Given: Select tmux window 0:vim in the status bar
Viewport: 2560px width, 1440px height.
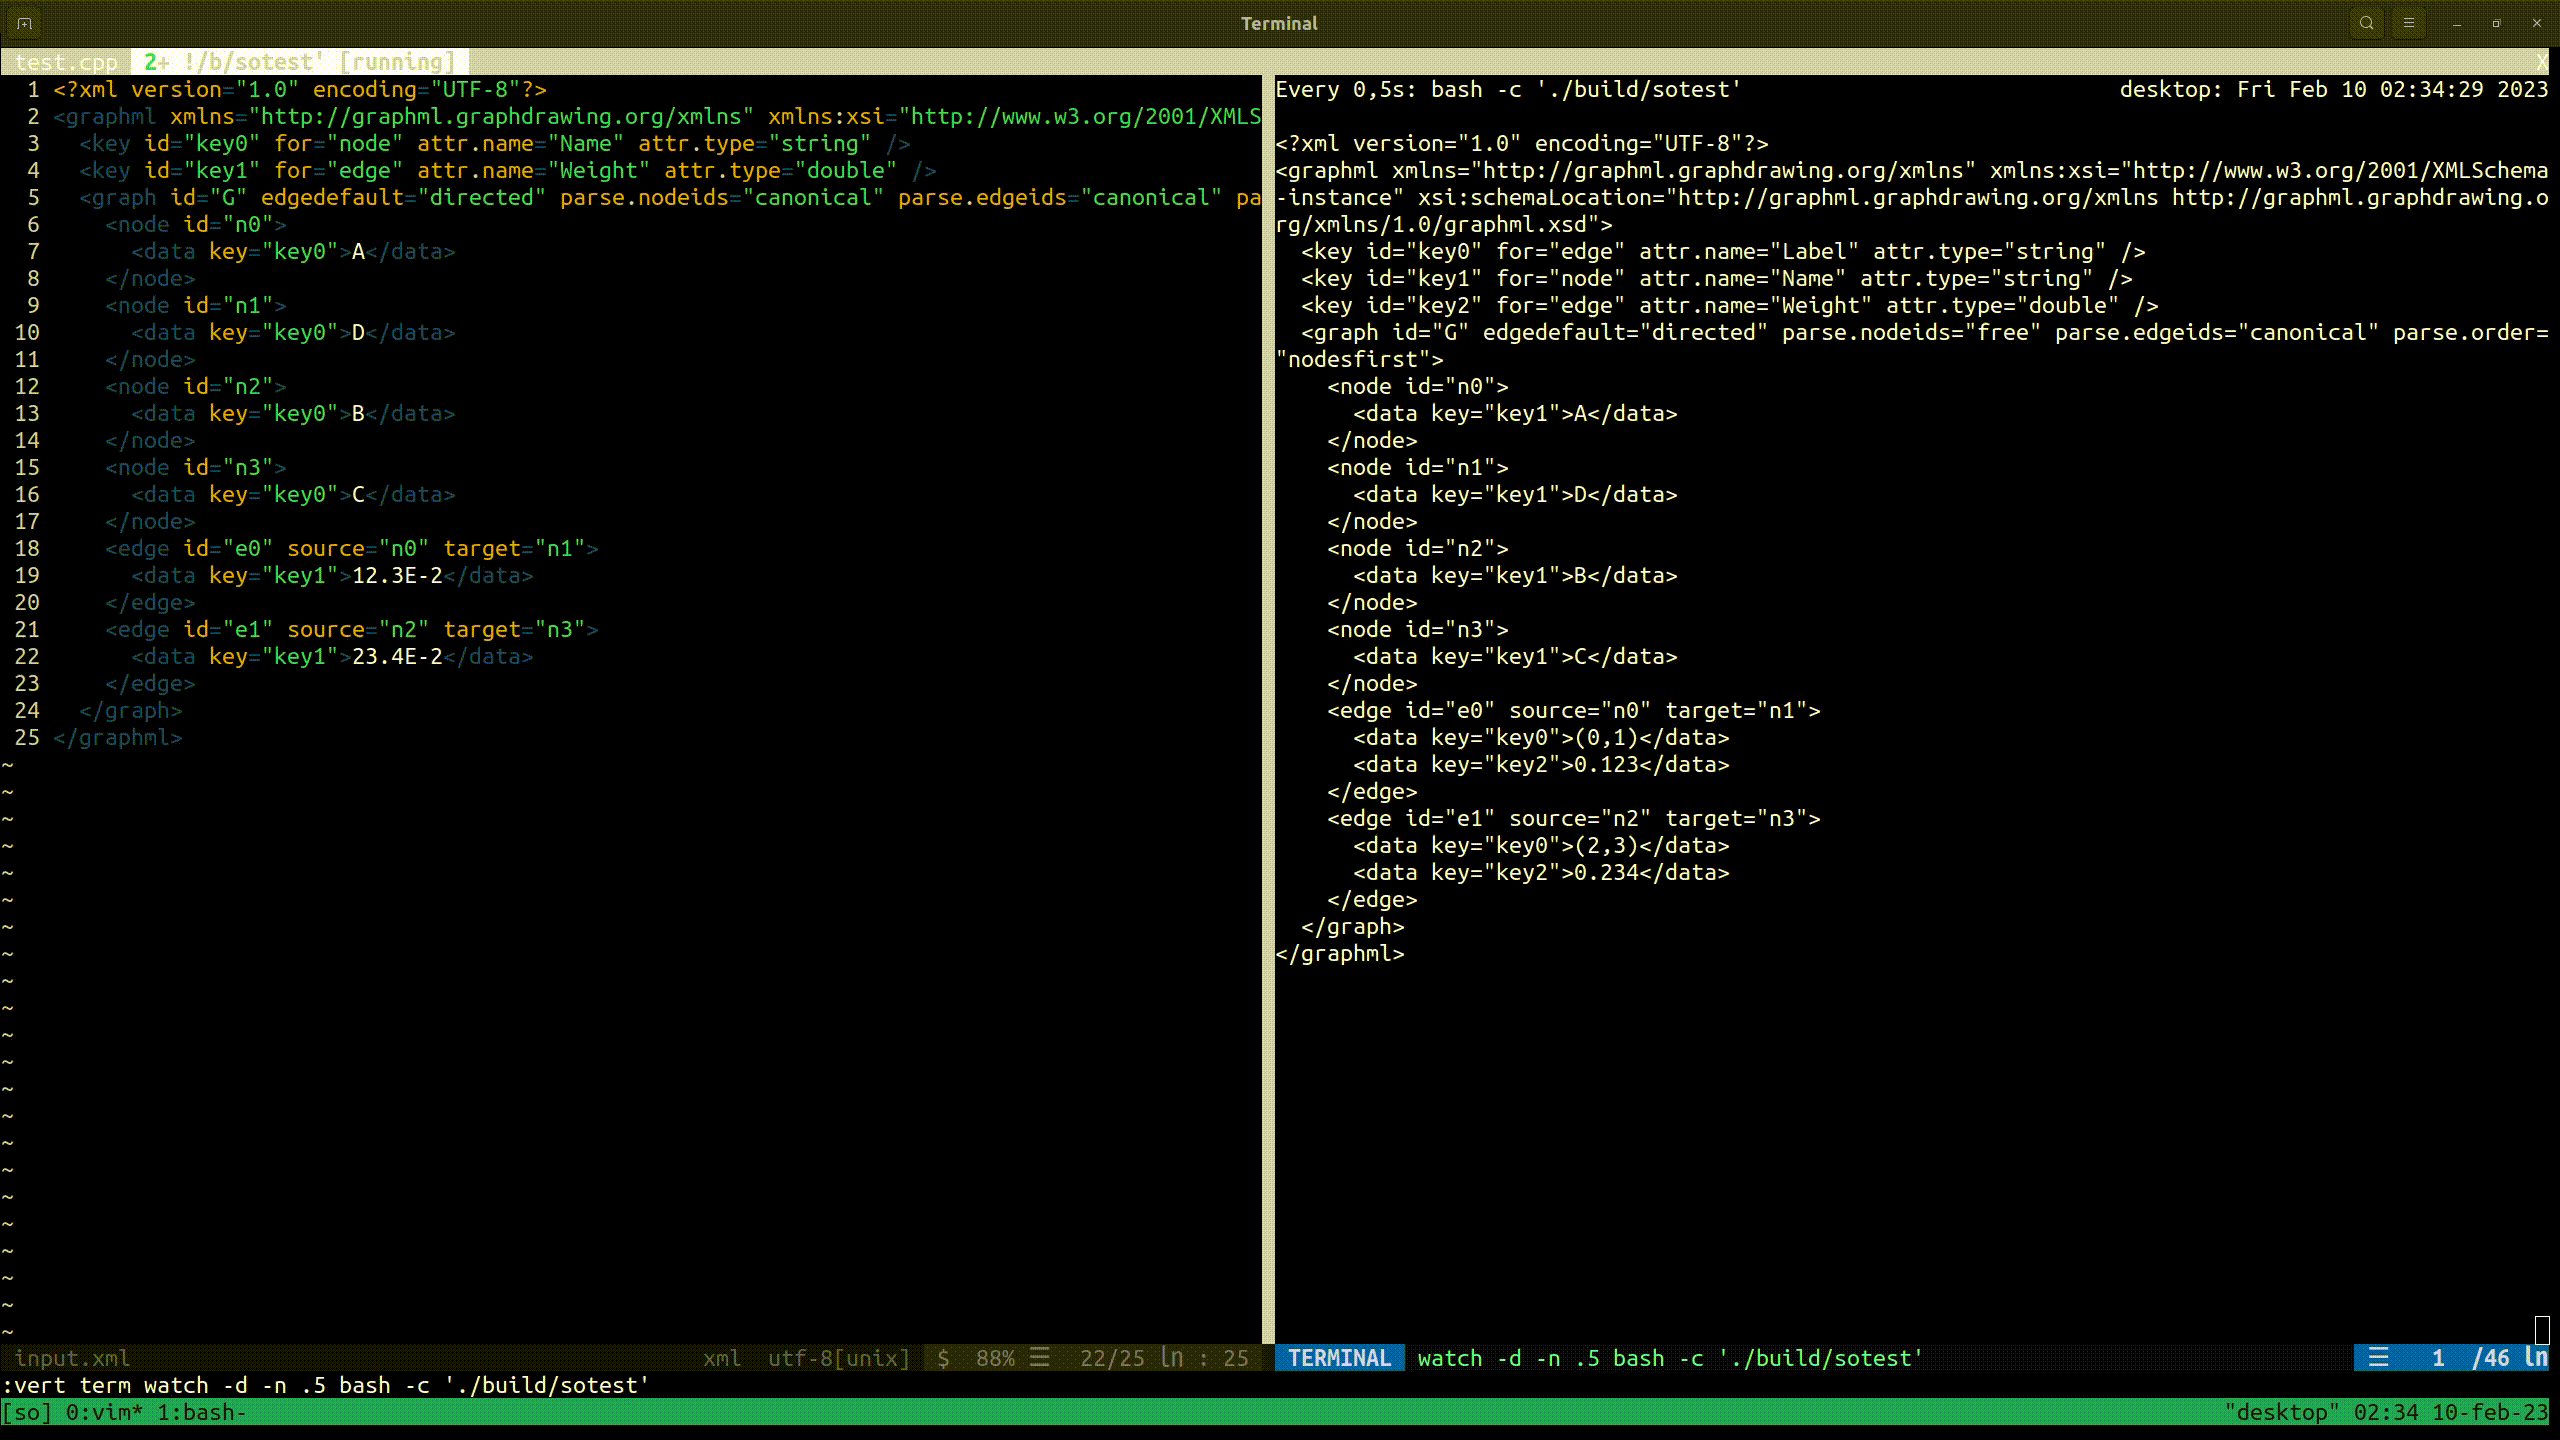Looking at the screenshot, I should [104, 1412].
